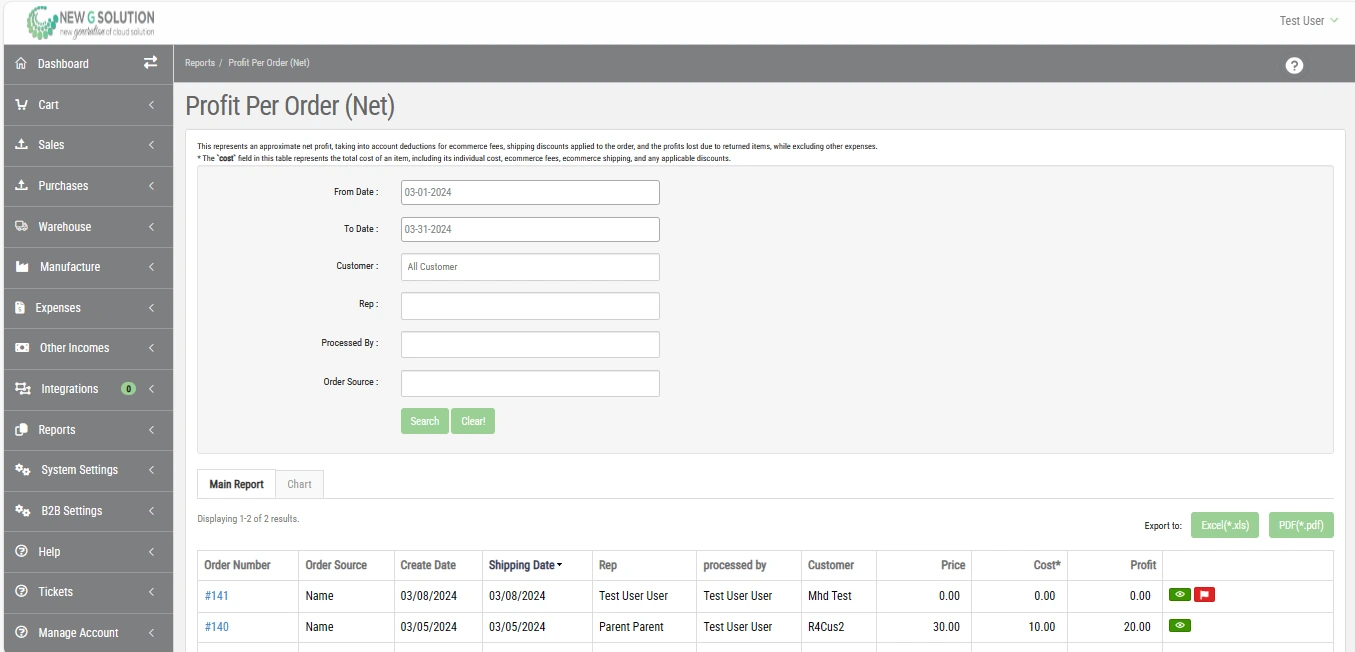View order #140 with the green eye icon
This screenshot has height=652, width=1355.
click(x=1180, y=627)
